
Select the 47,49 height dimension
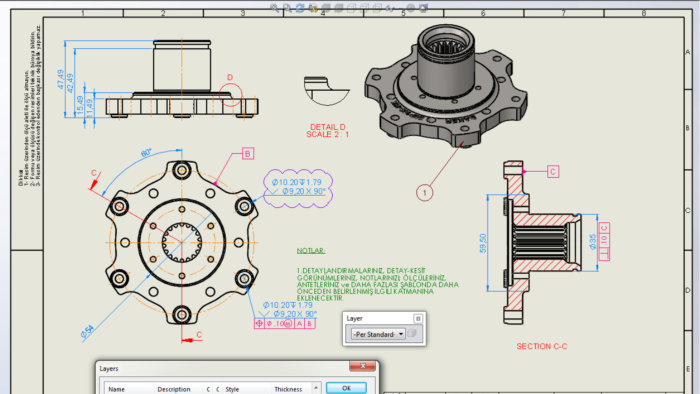61,79
